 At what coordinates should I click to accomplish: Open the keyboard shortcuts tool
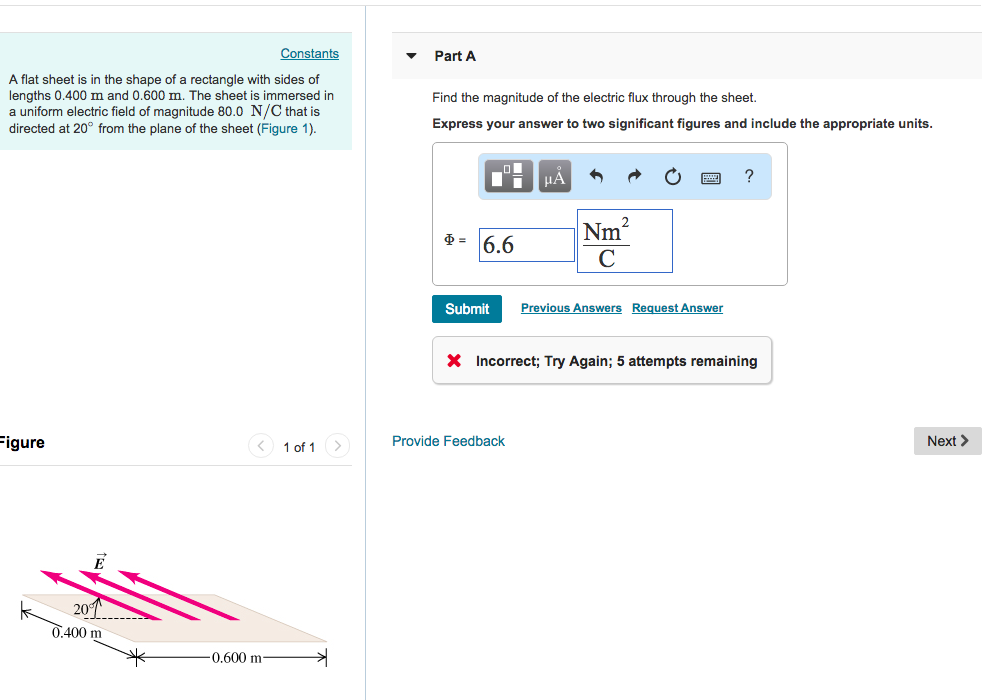[x=711, y=176]
